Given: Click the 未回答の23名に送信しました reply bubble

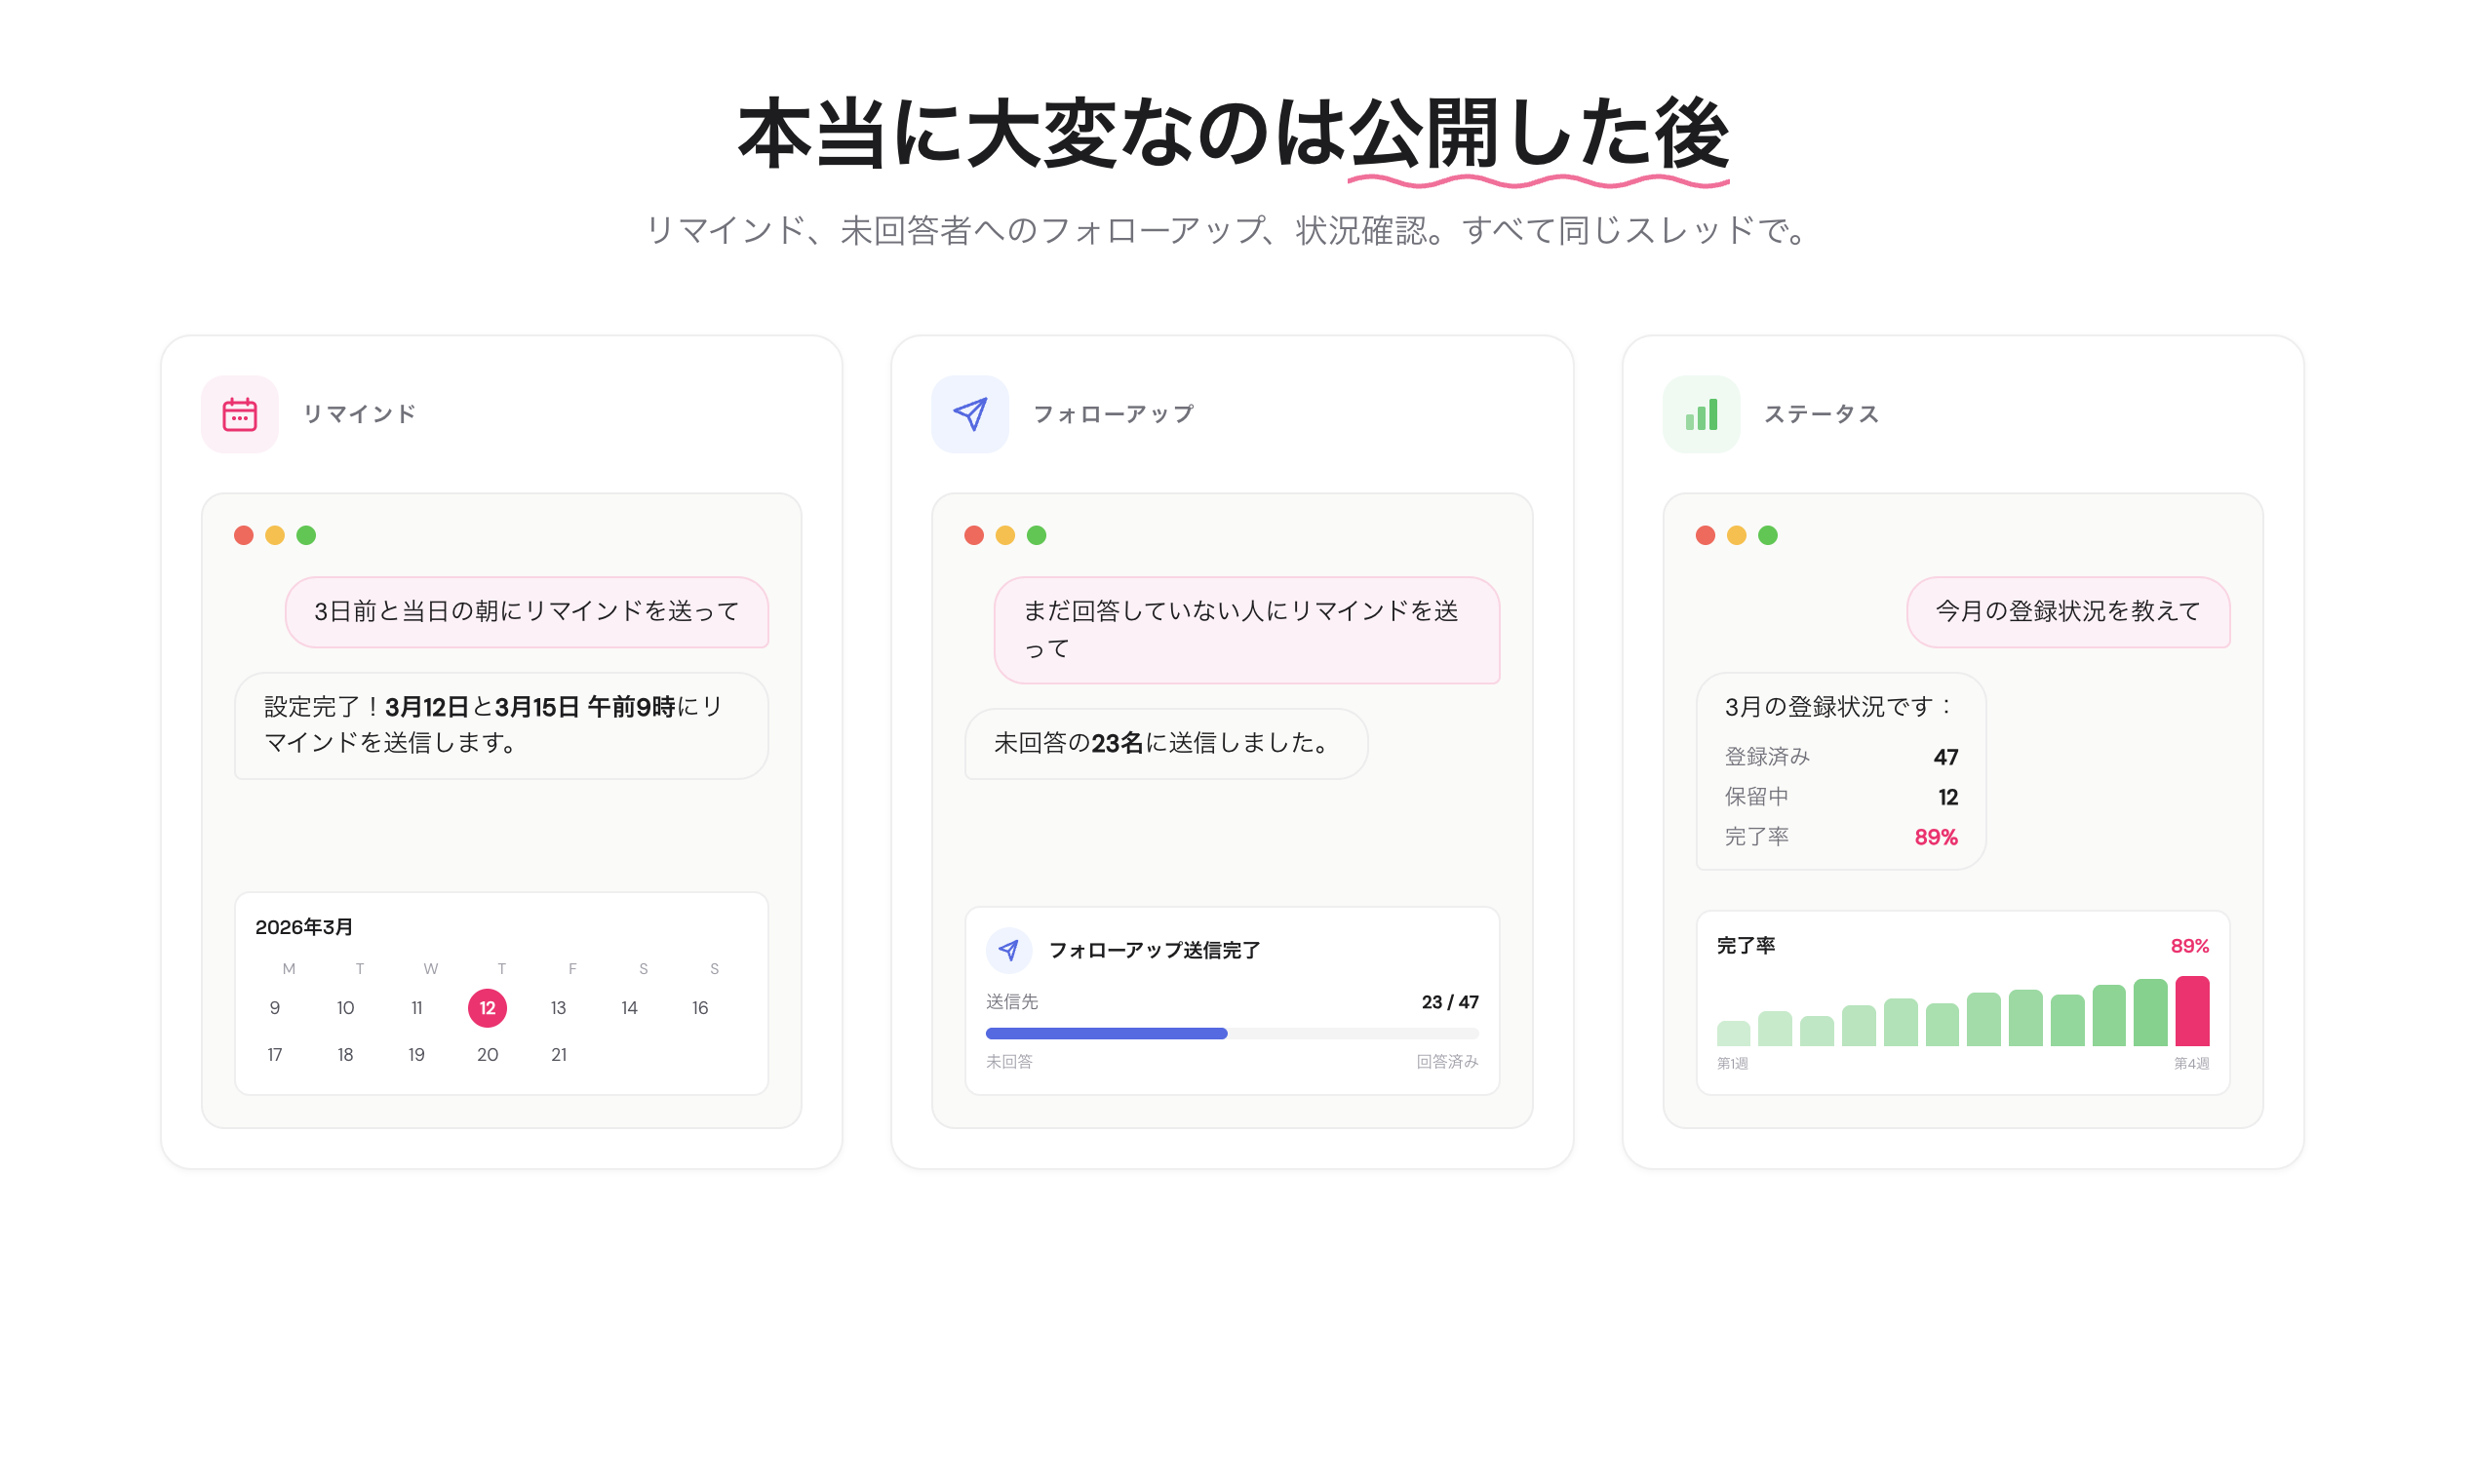Looking at the screenshot, I should (x=1165, y=743).
